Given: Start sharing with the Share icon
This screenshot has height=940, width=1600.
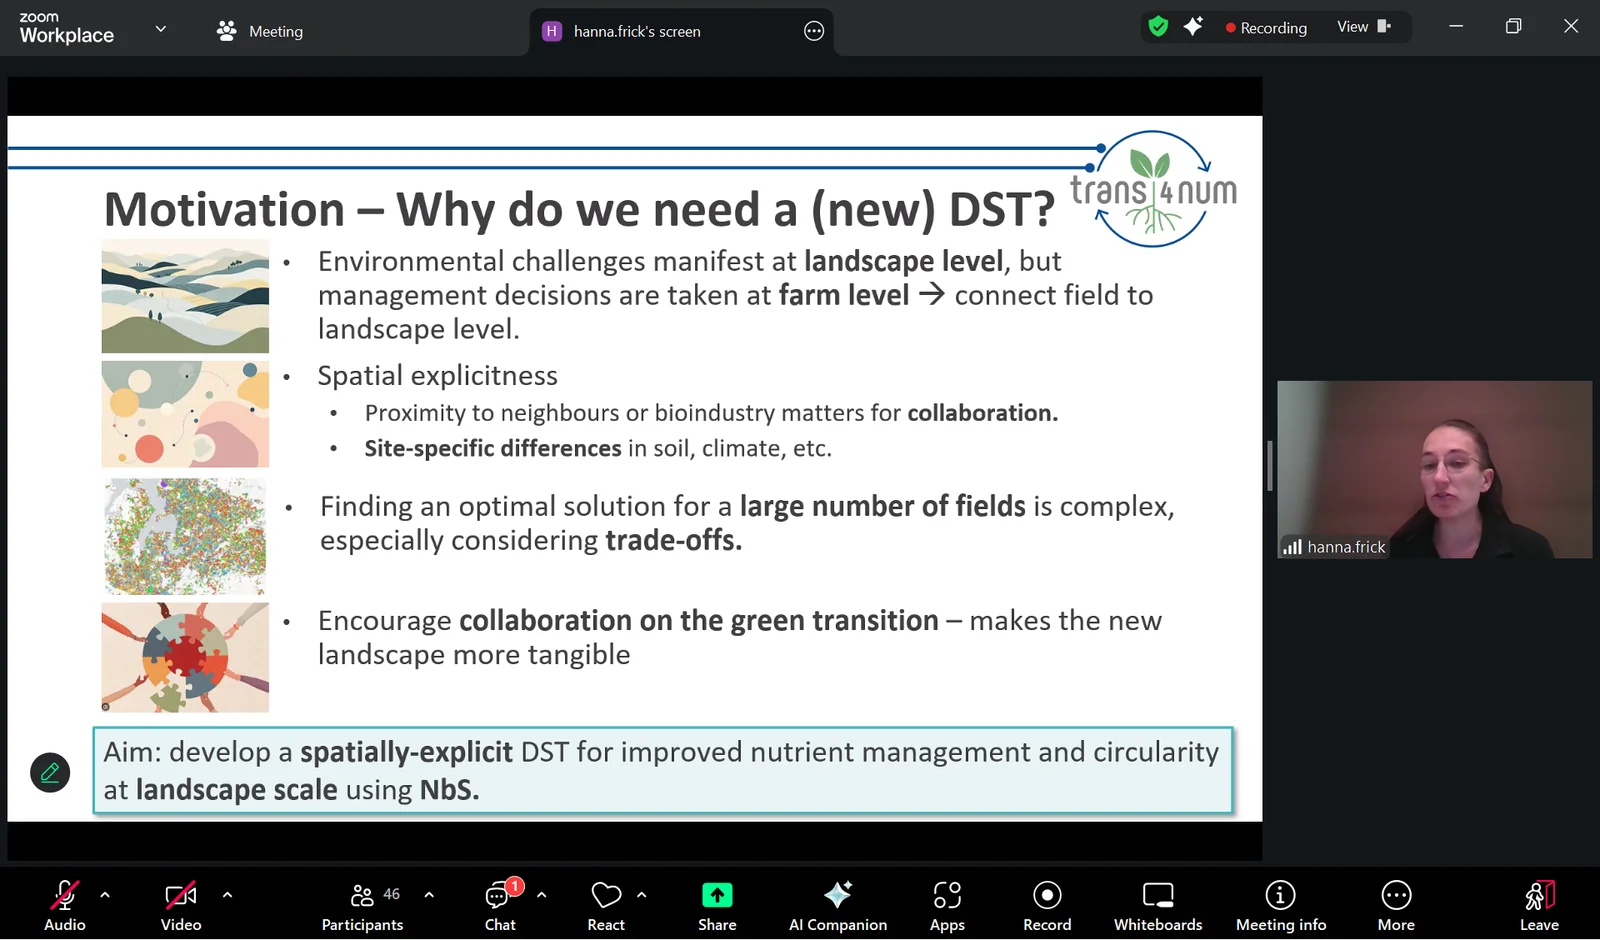Looking at the screenshot, I should (x=716, y=903).
